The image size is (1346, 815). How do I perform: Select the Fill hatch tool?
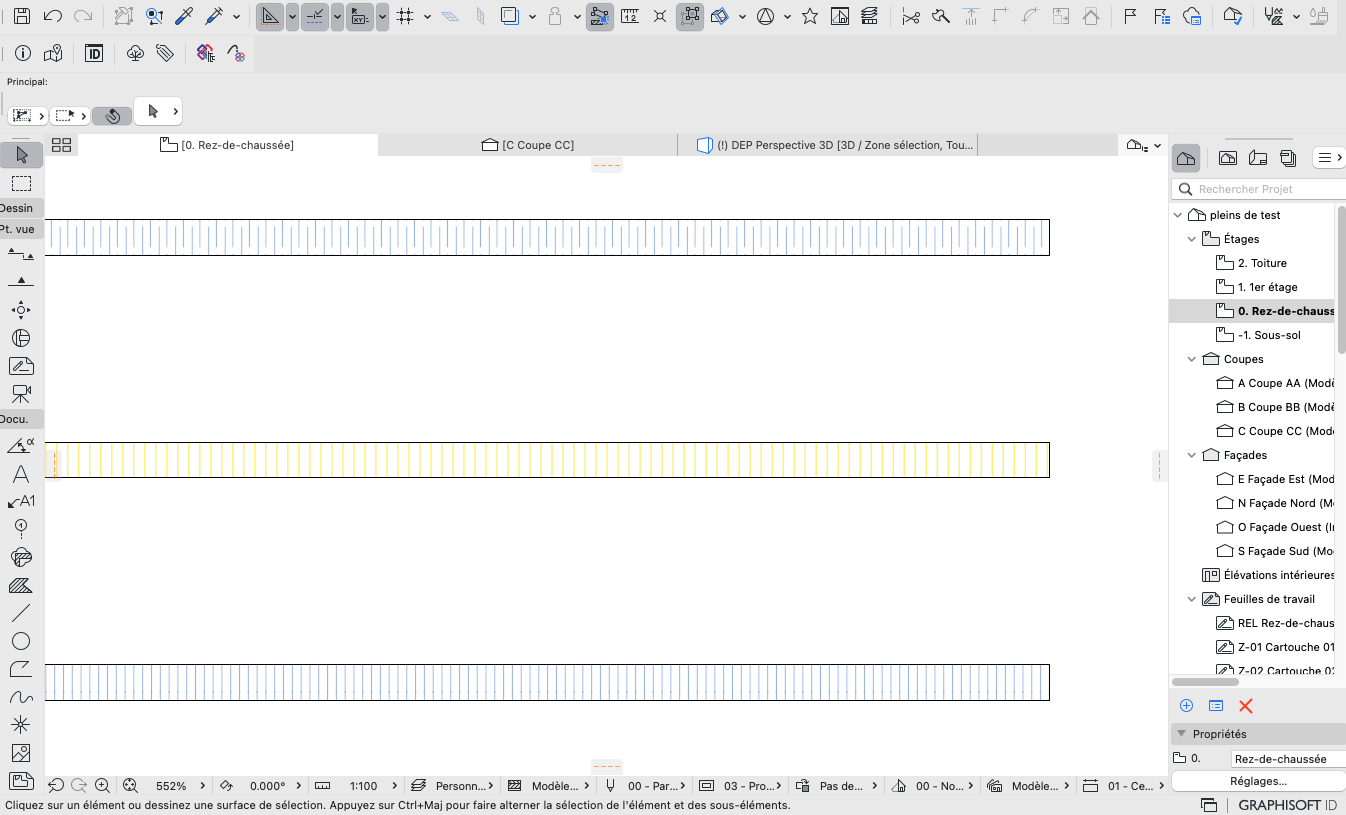[x=21, y=585]
